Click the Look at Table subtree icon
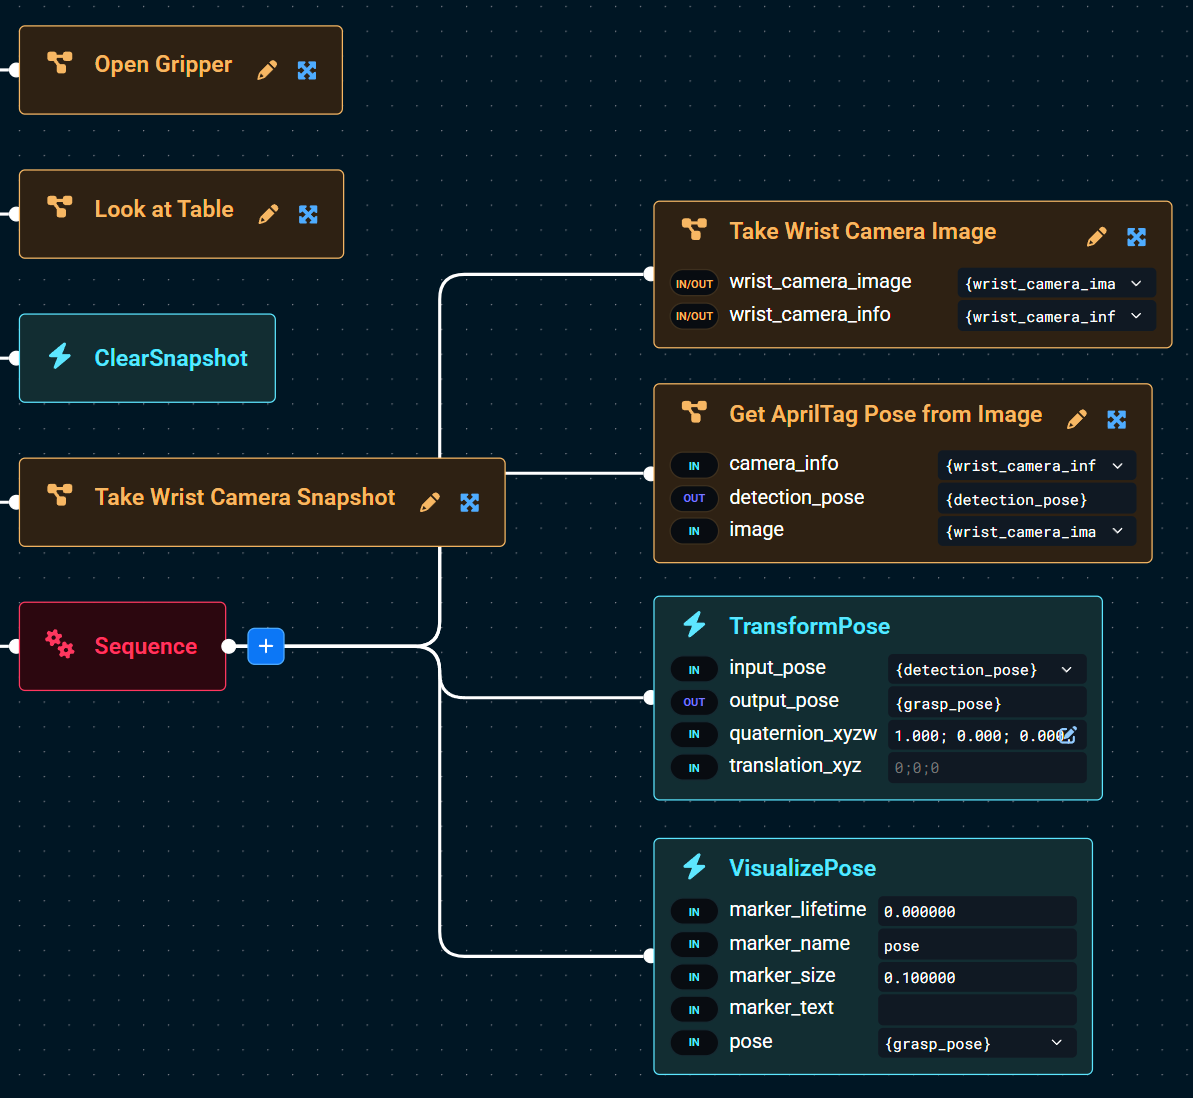The width and height of the screenshot is (1193, 1098). 60,206
